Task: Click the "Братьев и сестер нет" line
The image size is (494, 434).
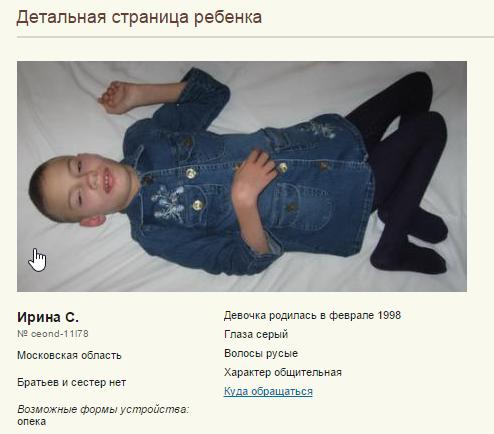Action: [72, 382]
